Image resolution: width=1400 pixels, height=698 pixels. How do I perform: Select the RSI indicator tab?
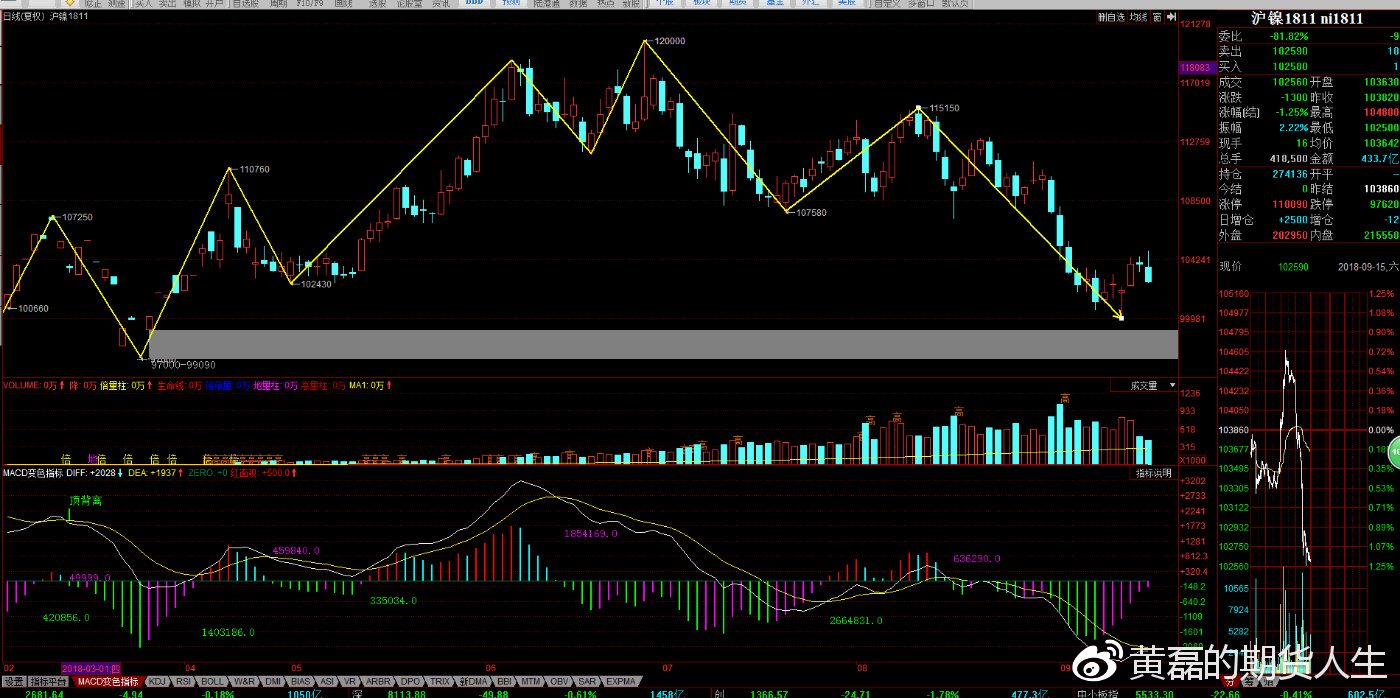[183, 681]
